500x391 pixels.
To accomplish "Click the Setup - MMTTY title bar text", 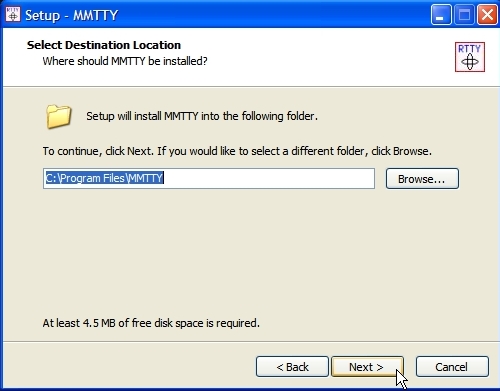I will coord(71,15).
